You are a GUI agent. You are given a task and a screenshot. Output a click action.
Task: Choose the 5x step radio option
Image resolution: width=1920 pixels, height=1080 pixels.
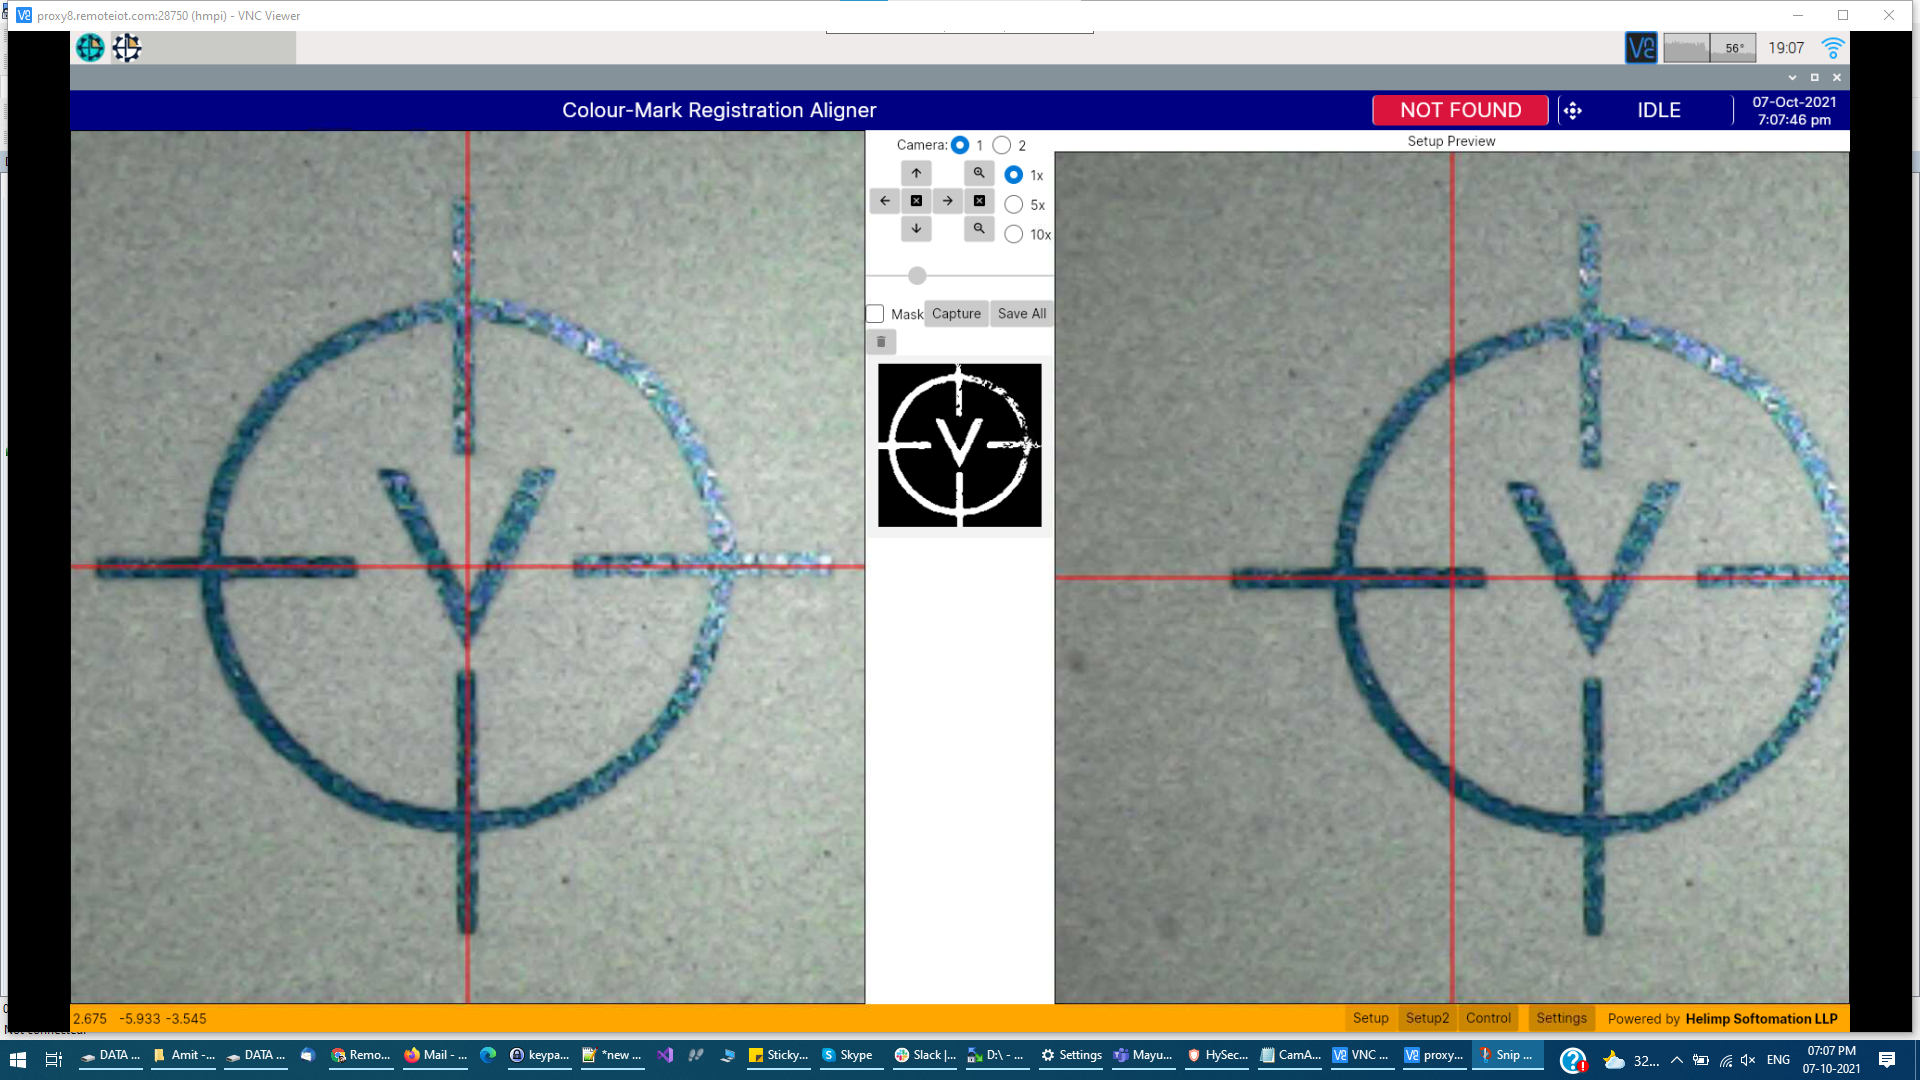tap(1013, 205)
